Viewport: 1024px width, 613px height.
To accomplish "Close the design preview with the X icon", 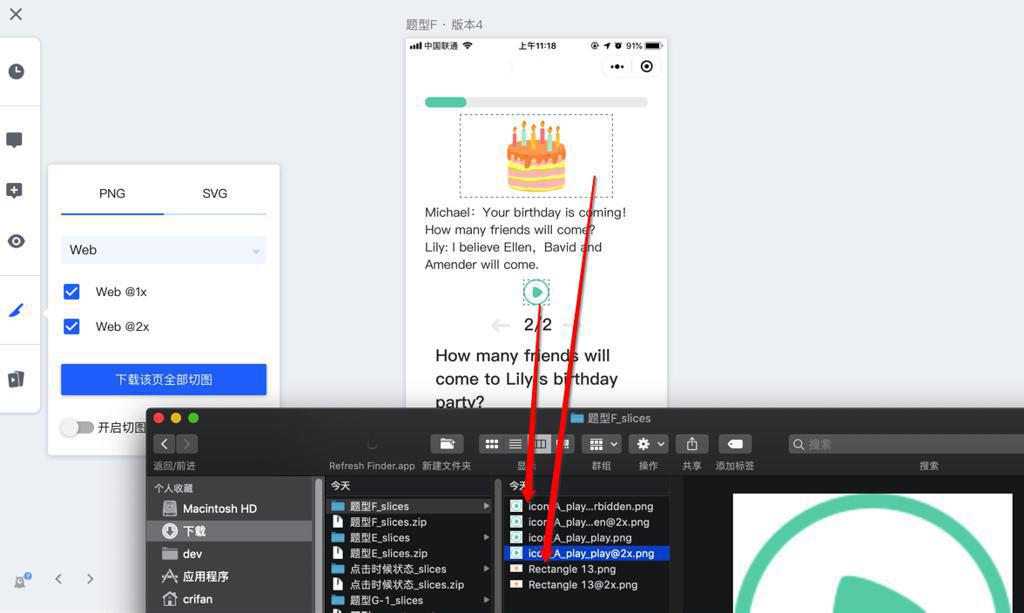I will coord(16,14).
